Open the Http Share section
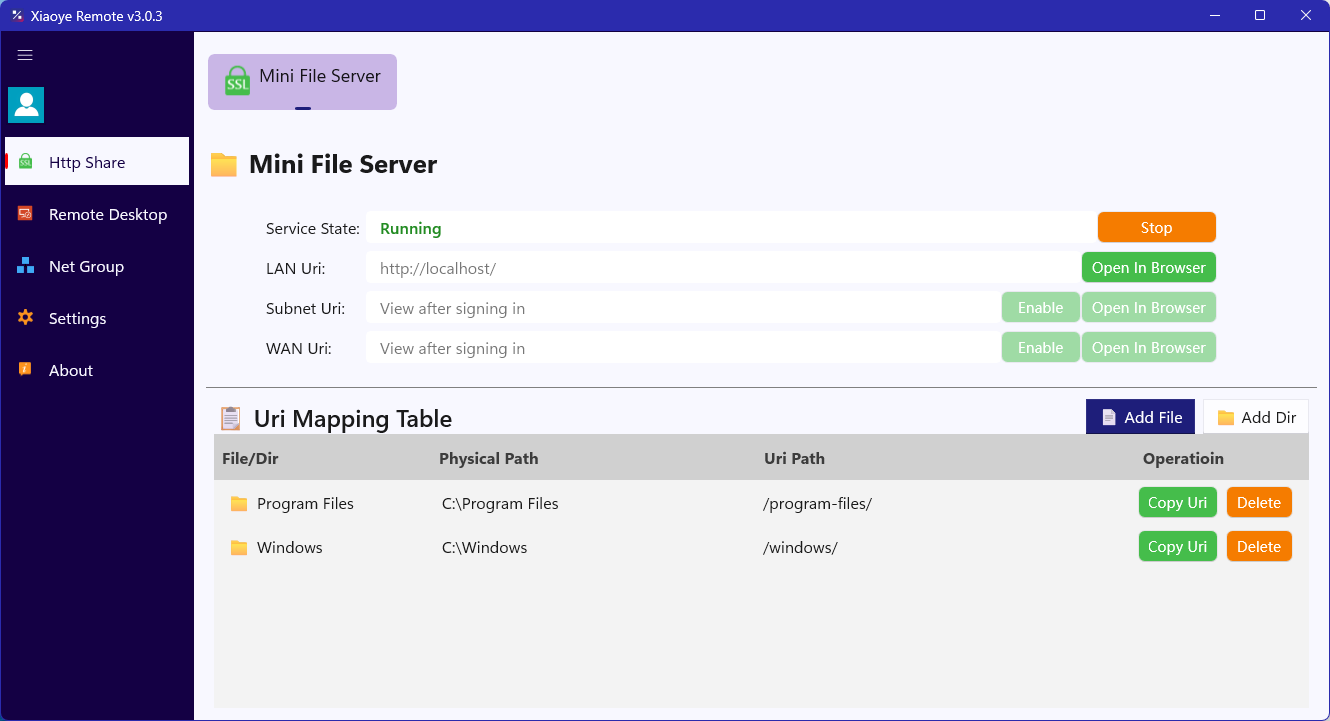 (x=97, y=161)
